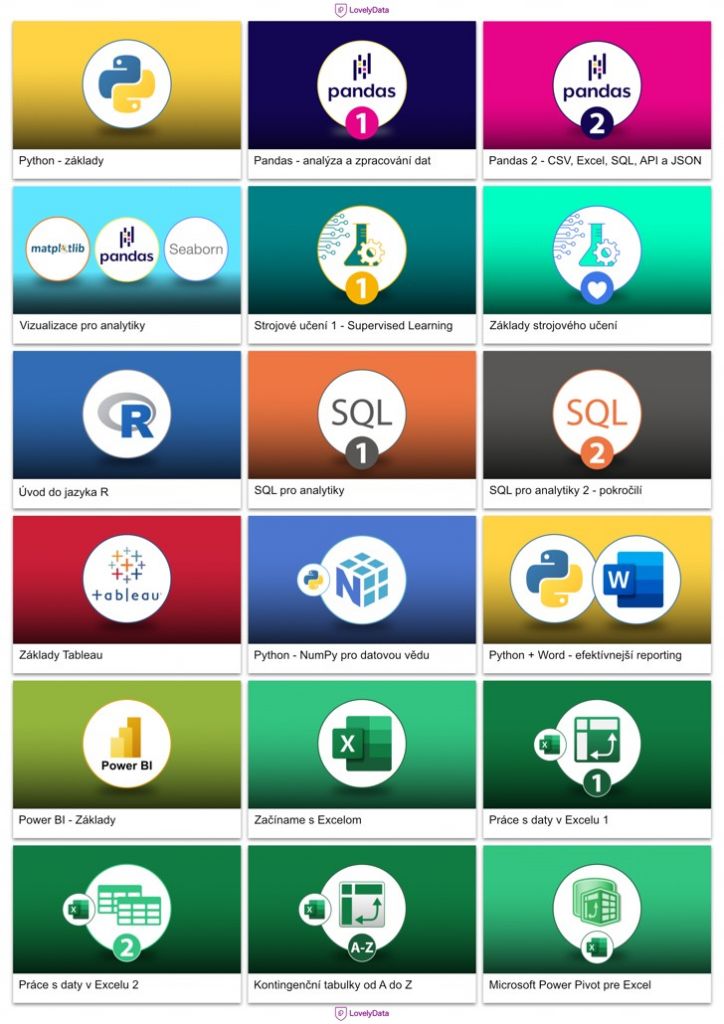The image size is (724, 1024).
Task: Select the Strojové učení 1 course thumbnail
Action: point(362,250)
